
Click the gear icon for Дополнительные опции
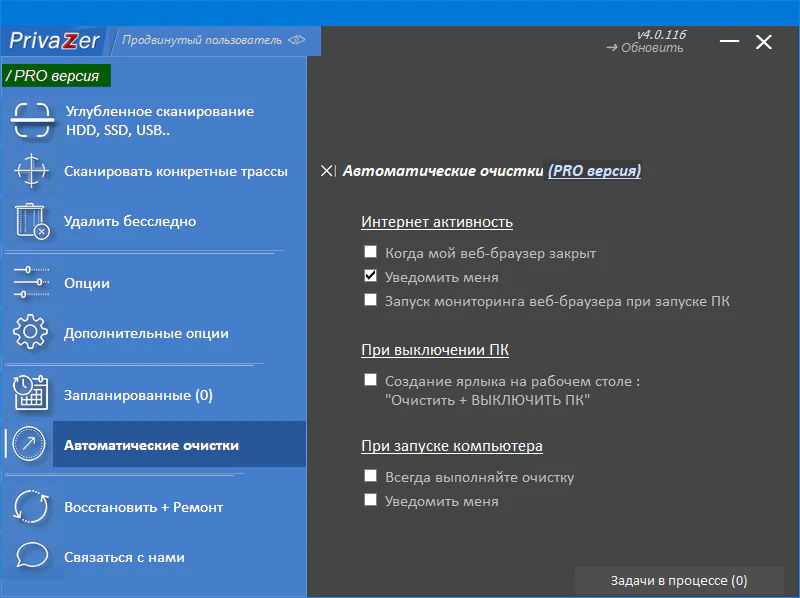pyautogui.click(x=31, y=333)
